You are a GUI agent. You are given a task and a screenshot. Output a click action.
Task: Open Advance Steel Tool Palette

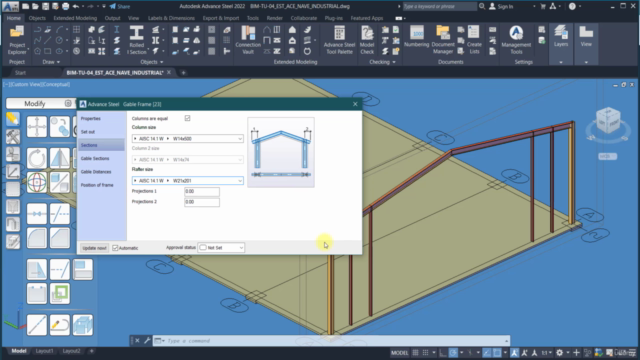coord(339,40)
